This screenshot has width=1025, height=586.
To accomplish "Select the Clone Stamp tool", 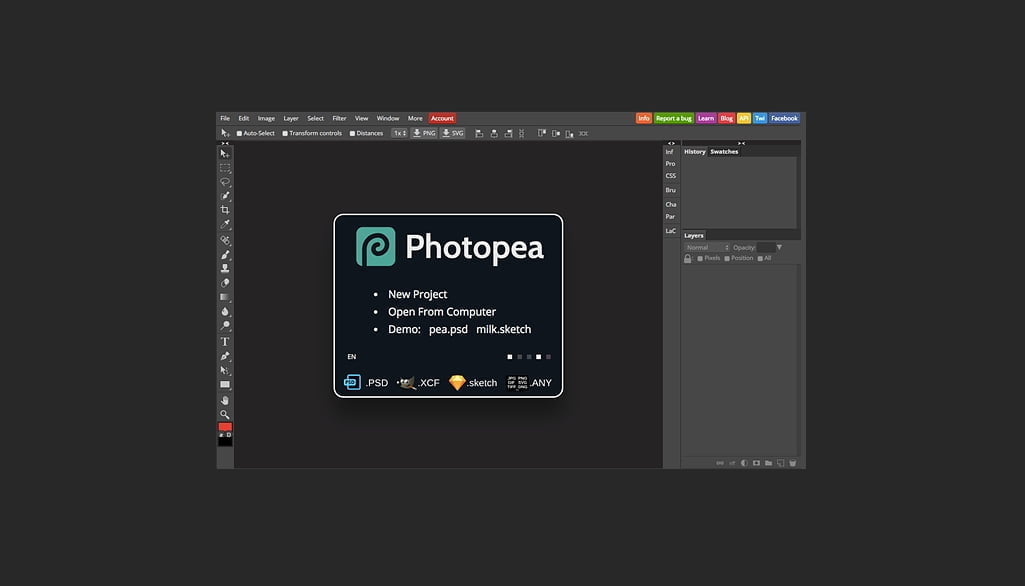I will click(225, 268).
